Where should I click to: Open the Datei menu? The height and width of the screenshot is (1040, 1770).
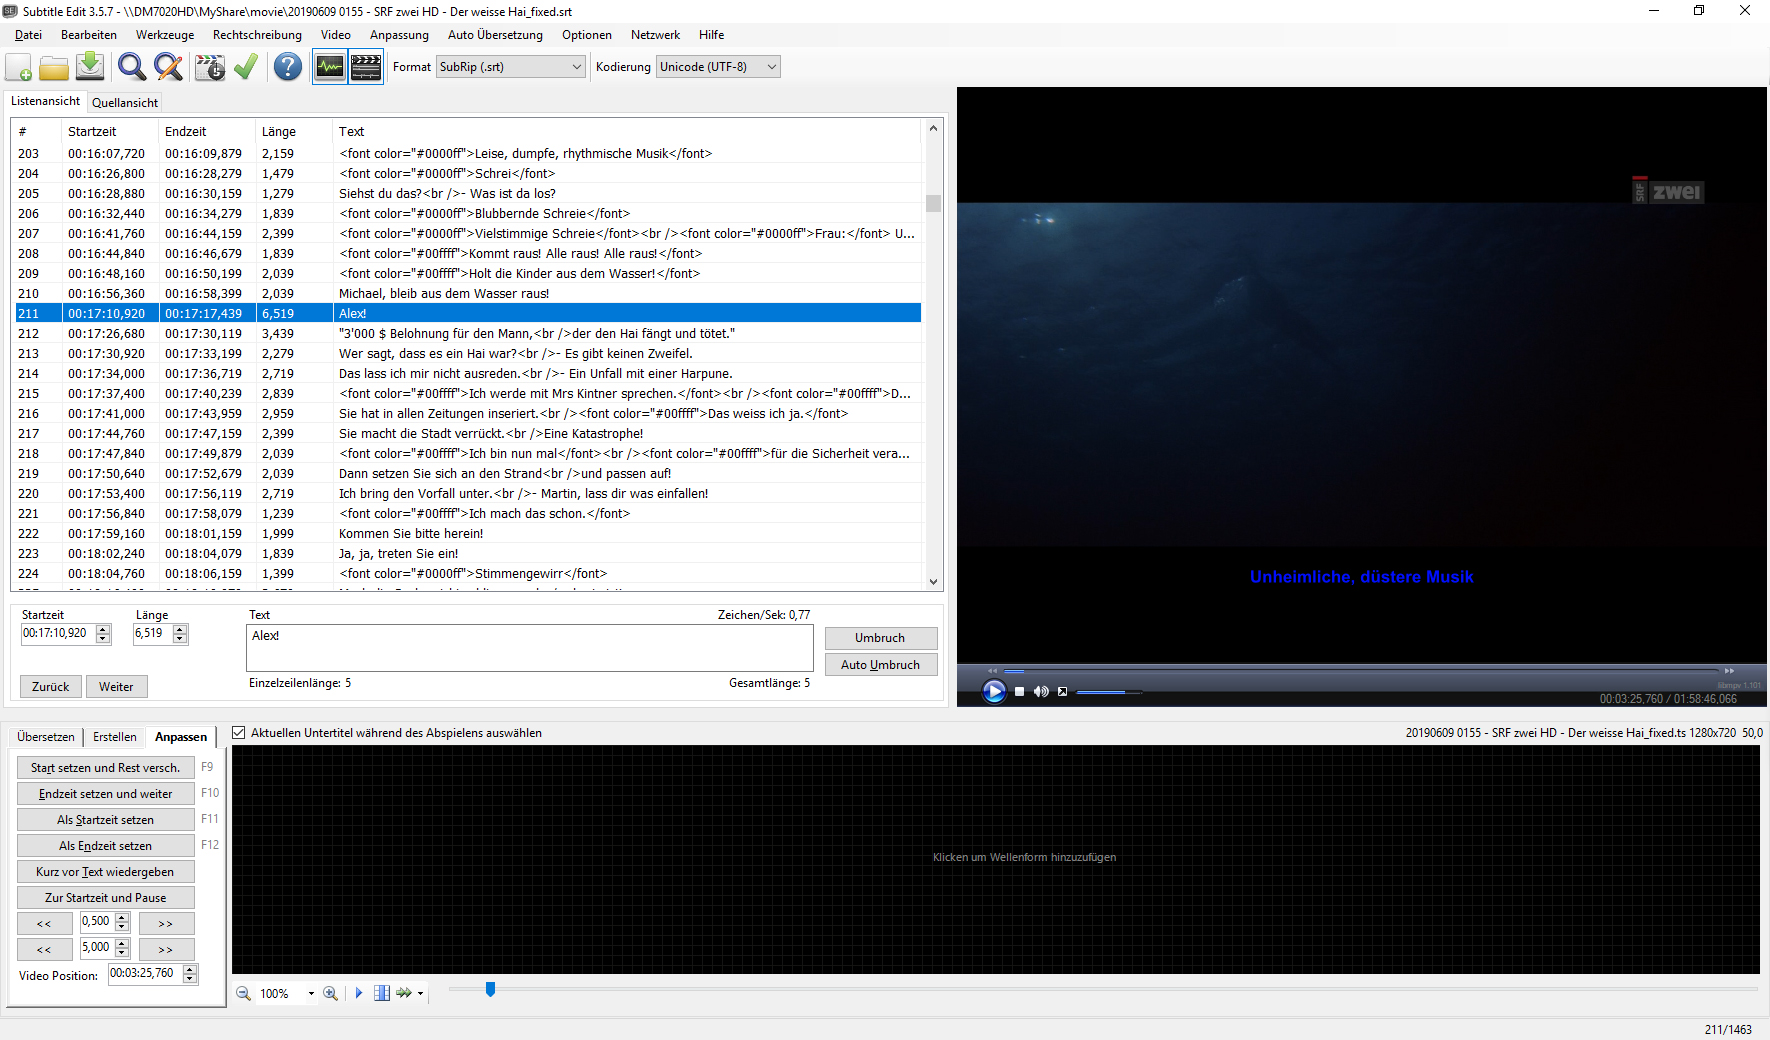click(x=28, y=35)
